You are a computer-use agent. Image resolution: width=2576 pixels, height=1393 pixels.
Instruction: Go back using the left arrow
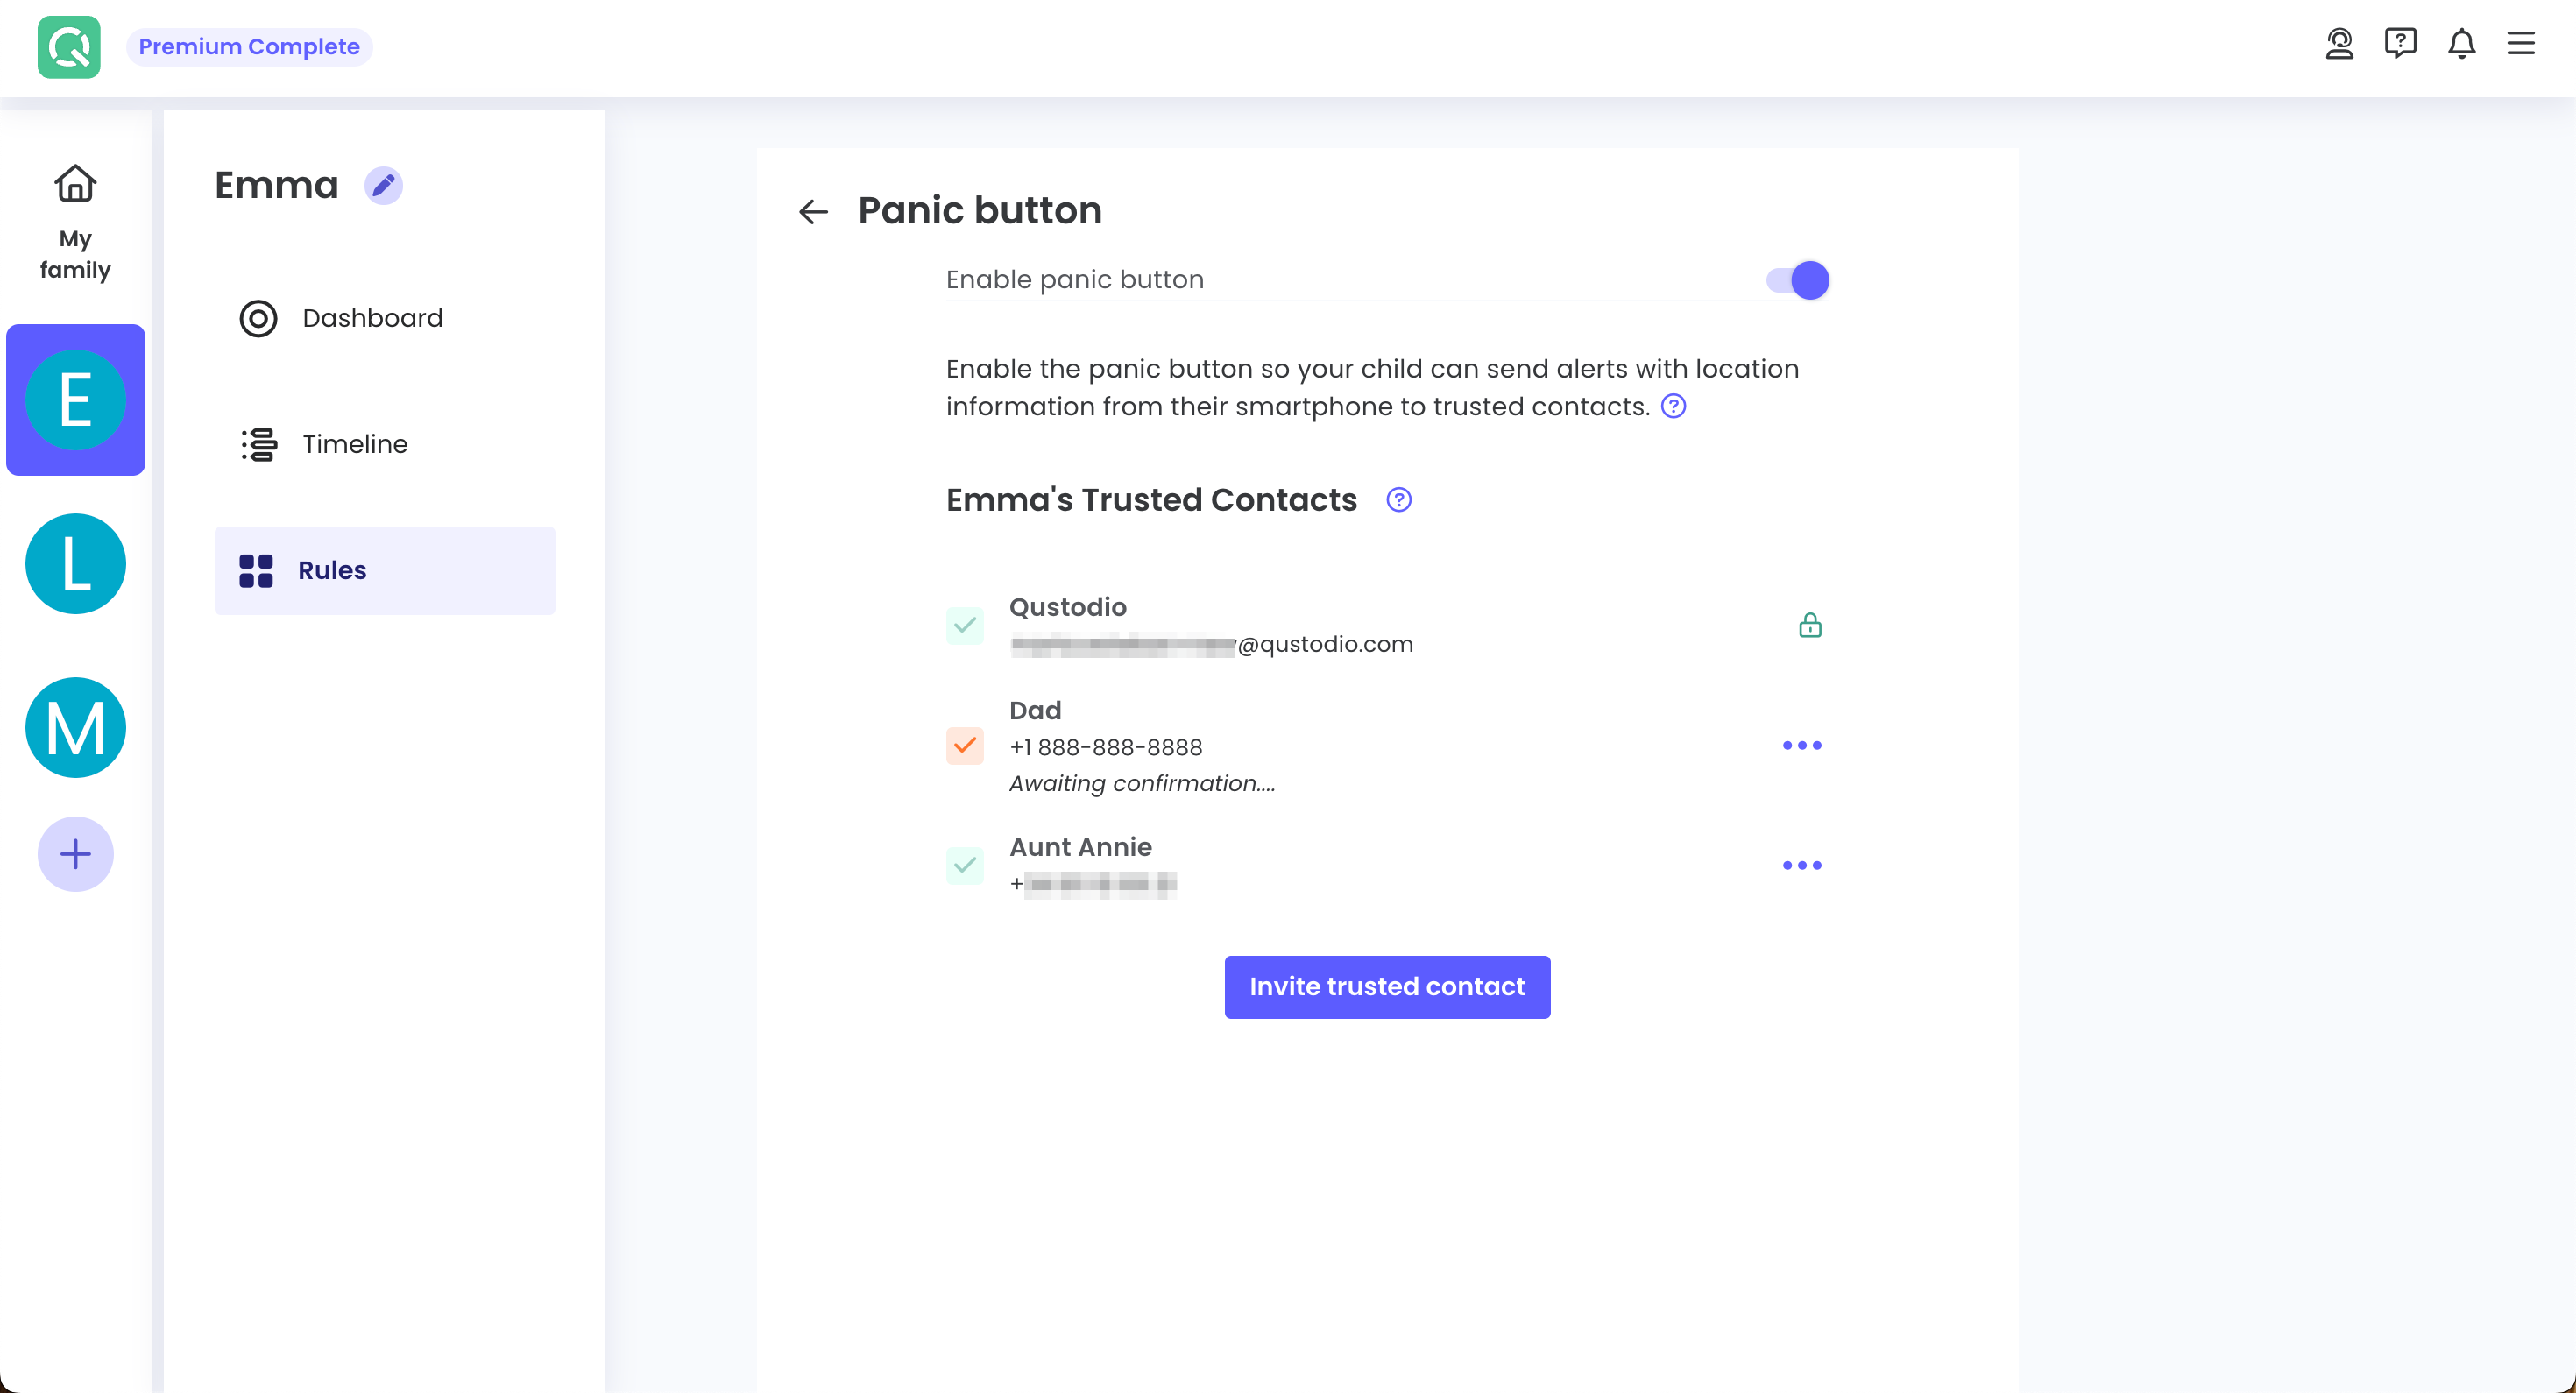click(x=813, y=212)
